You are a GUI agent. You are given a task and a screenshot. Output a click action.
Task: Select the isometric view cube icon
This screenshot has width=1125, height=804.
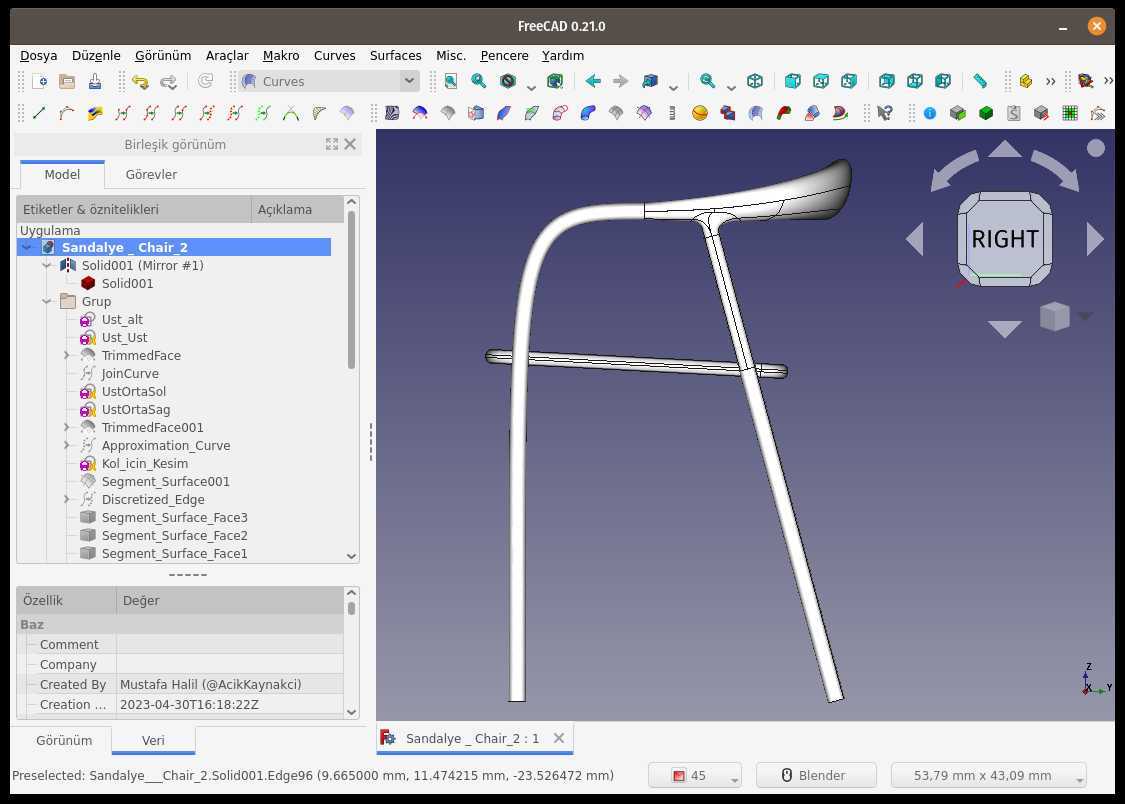tap(755, 81)
